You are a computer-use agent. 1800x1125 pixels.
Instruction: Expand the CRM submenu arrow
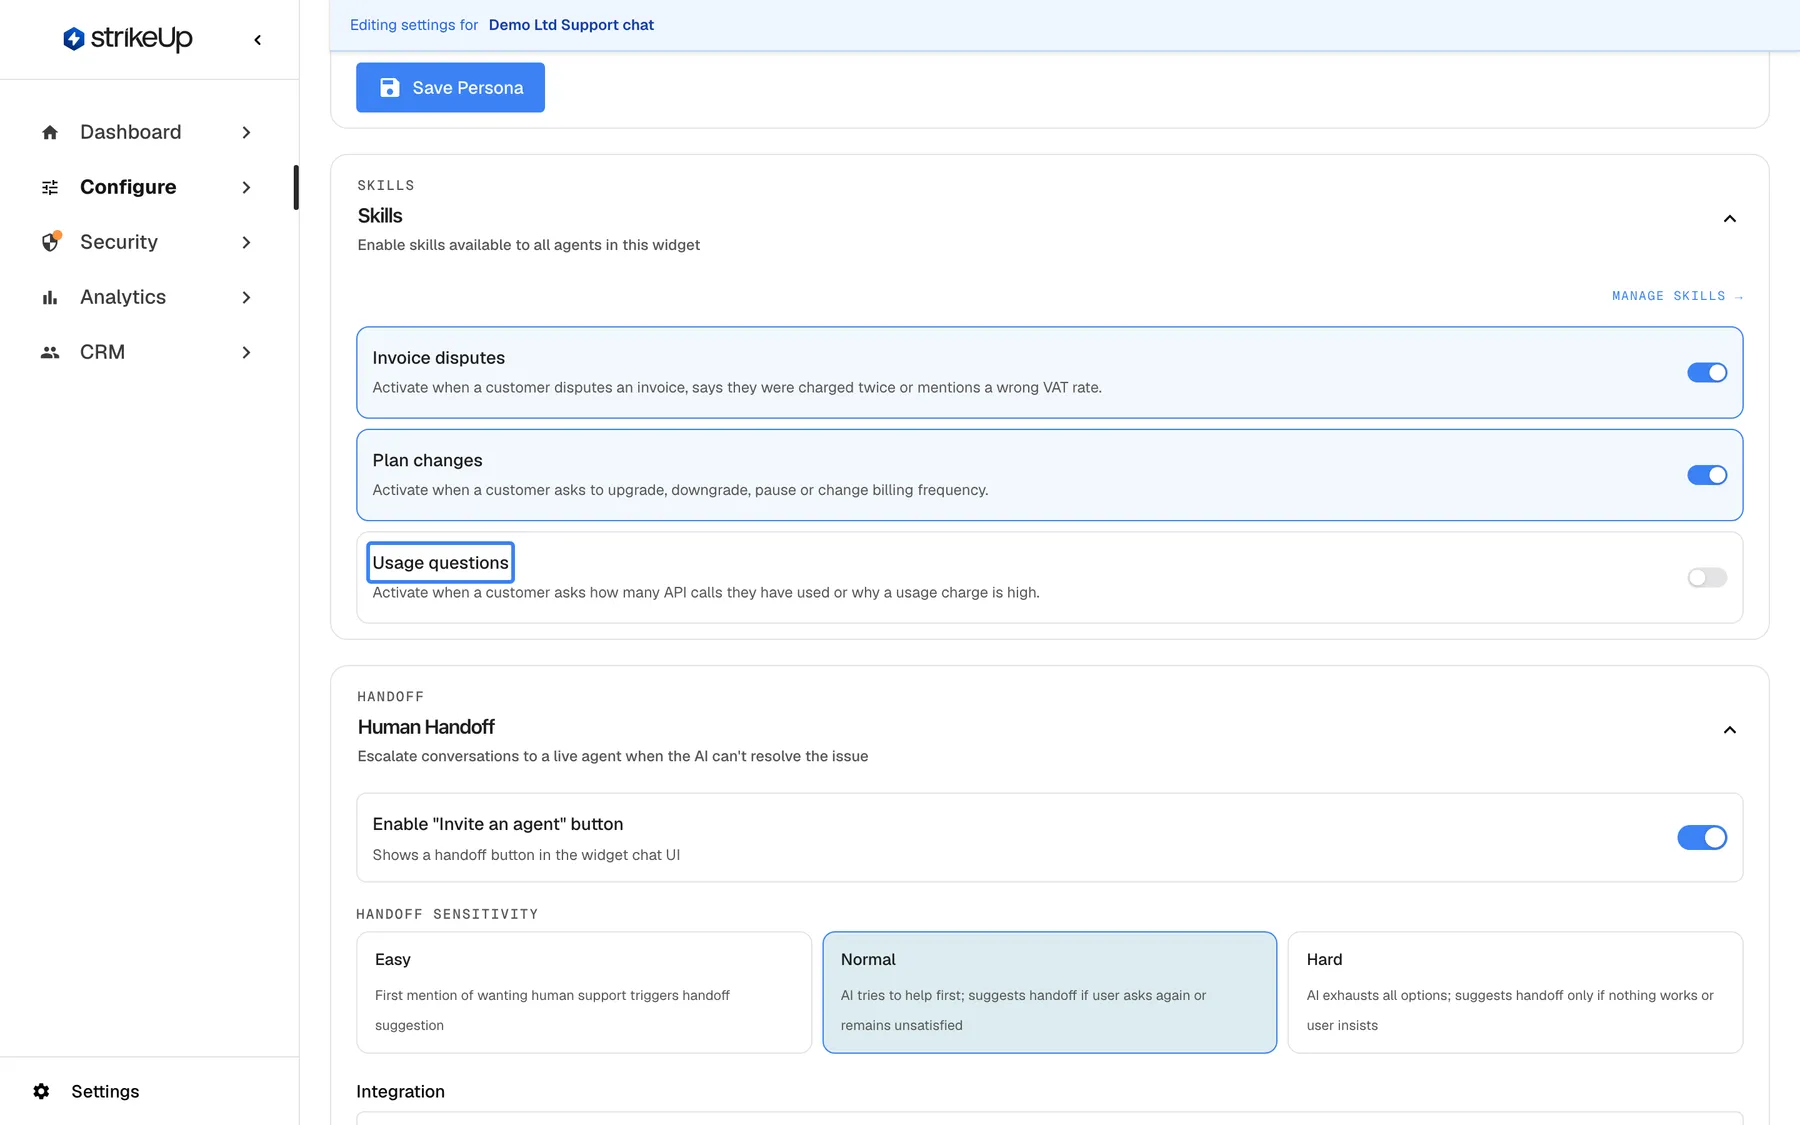pos(246,352)
